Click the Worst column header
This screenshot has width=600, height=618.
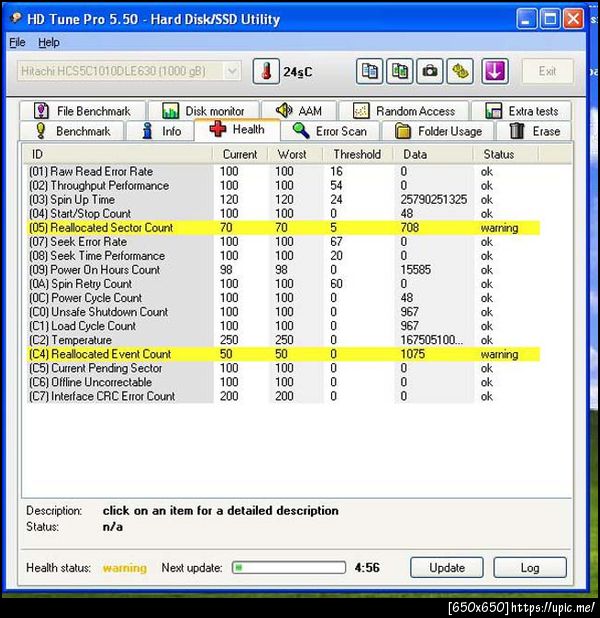295,154
